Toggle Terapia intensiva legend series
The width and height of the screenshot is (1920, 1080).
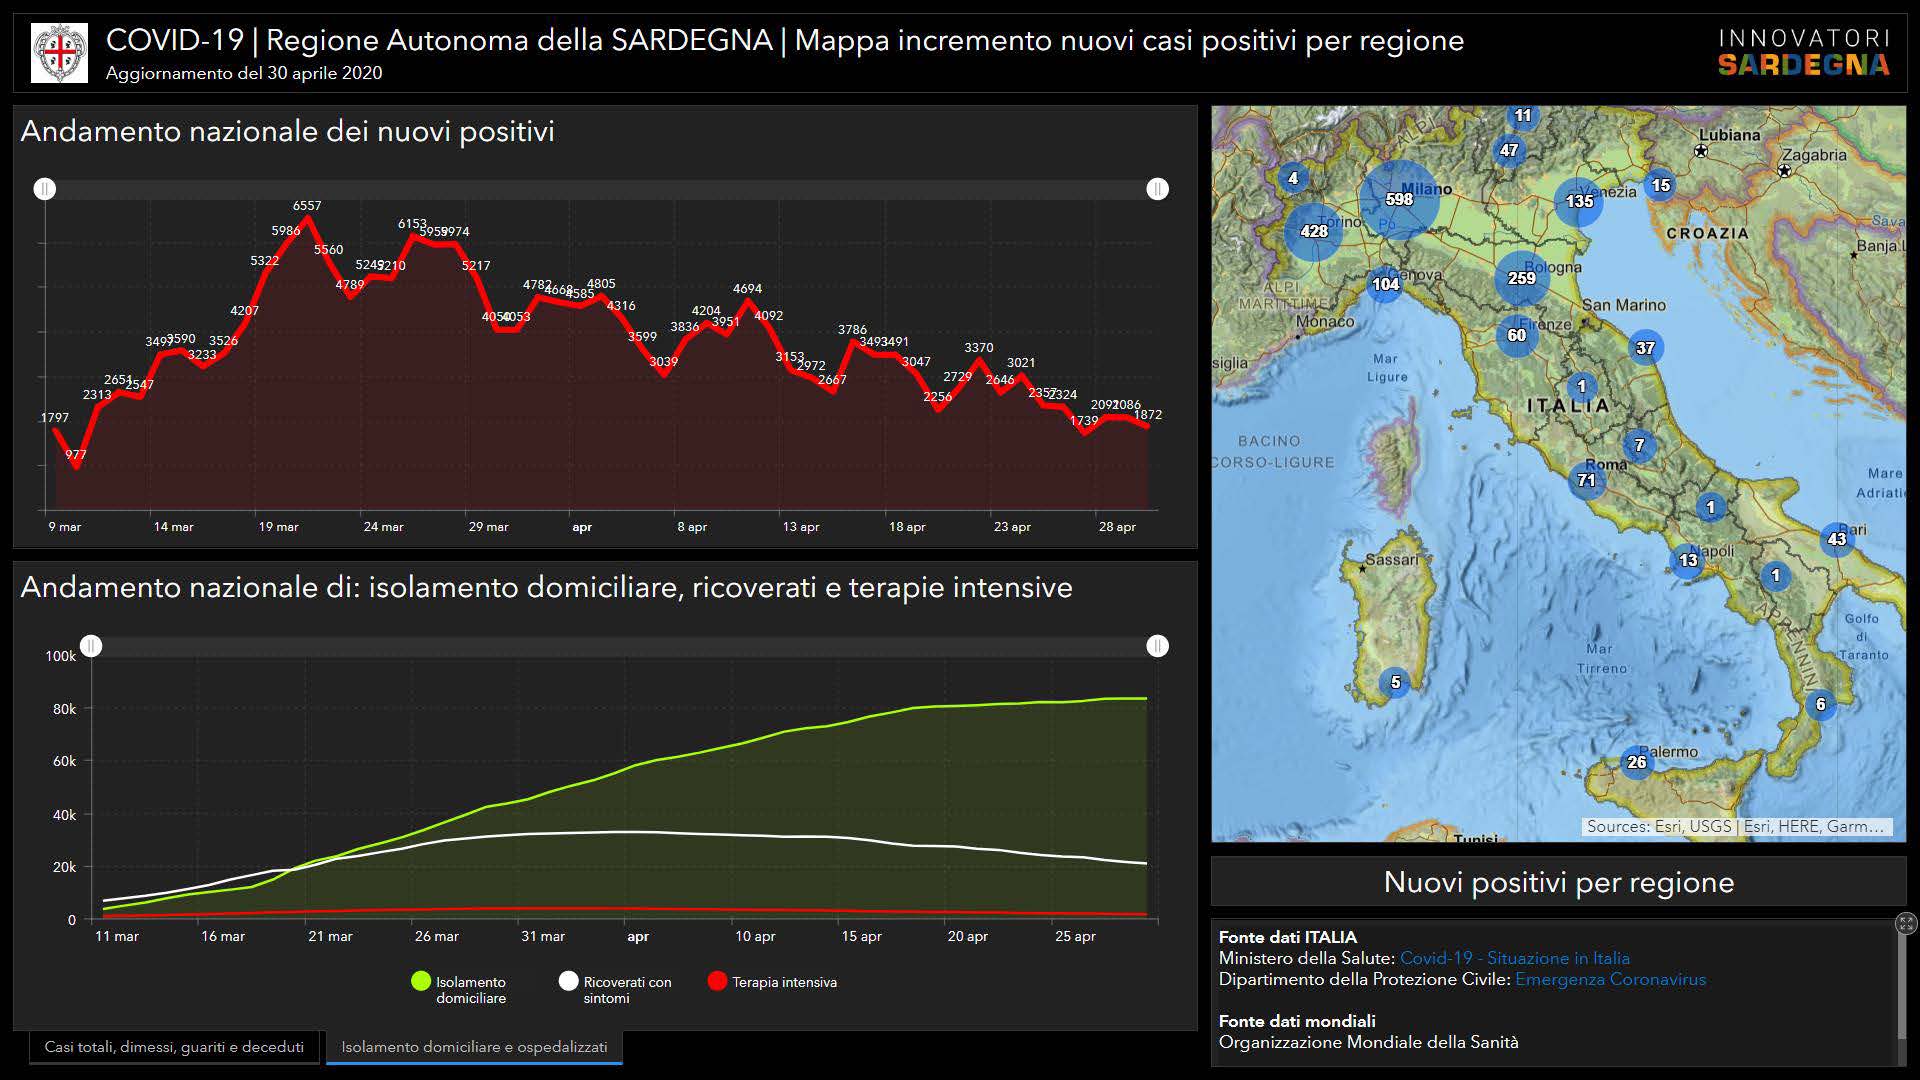tap(772, 982)
